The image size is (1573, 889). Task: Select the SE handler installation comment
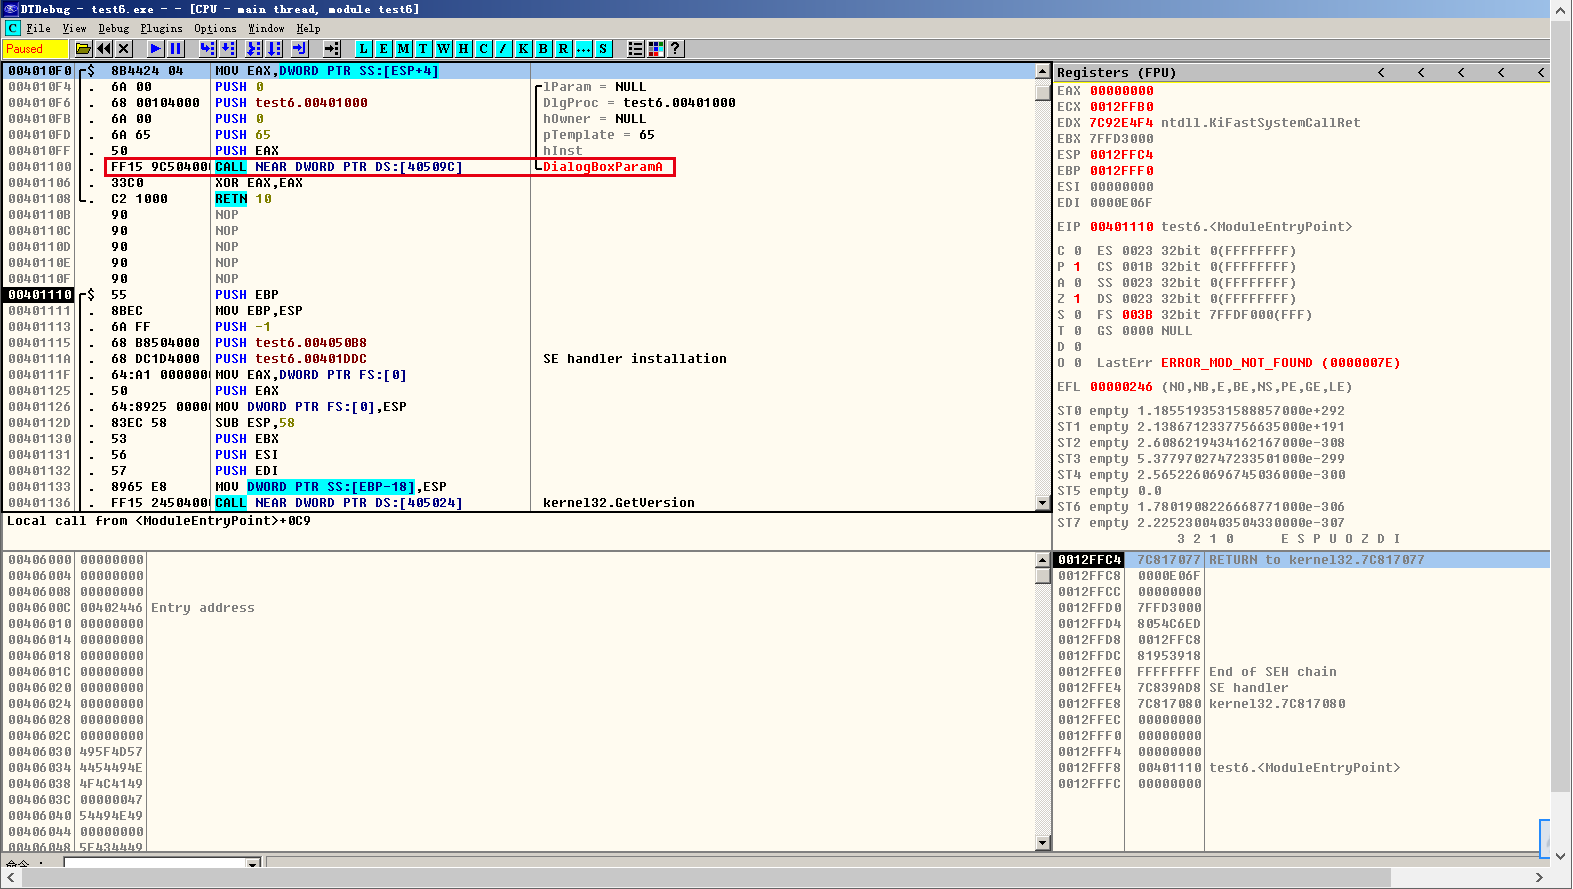pyautogui.click(x=635, y=359)
